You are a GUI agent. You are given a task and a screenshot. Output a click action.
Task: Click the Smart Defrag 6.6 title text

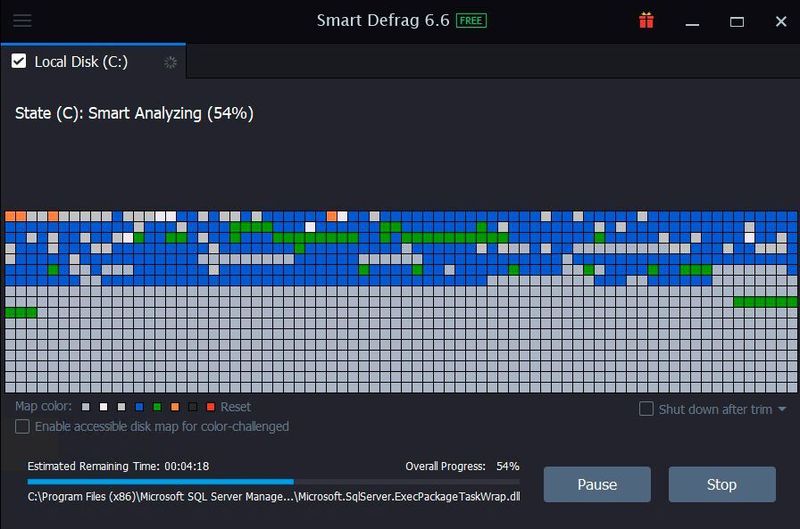pyautogui.click(x=383, y=20)
